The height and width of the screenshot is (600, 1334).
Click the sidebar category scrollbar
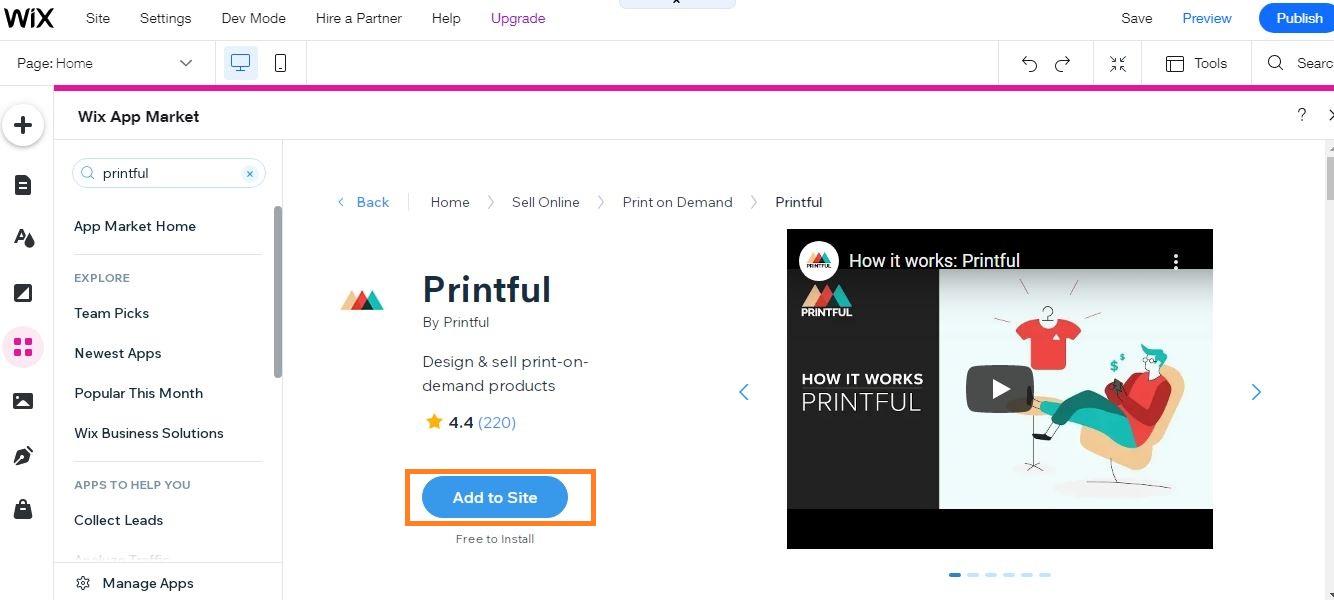pos(278,291)
